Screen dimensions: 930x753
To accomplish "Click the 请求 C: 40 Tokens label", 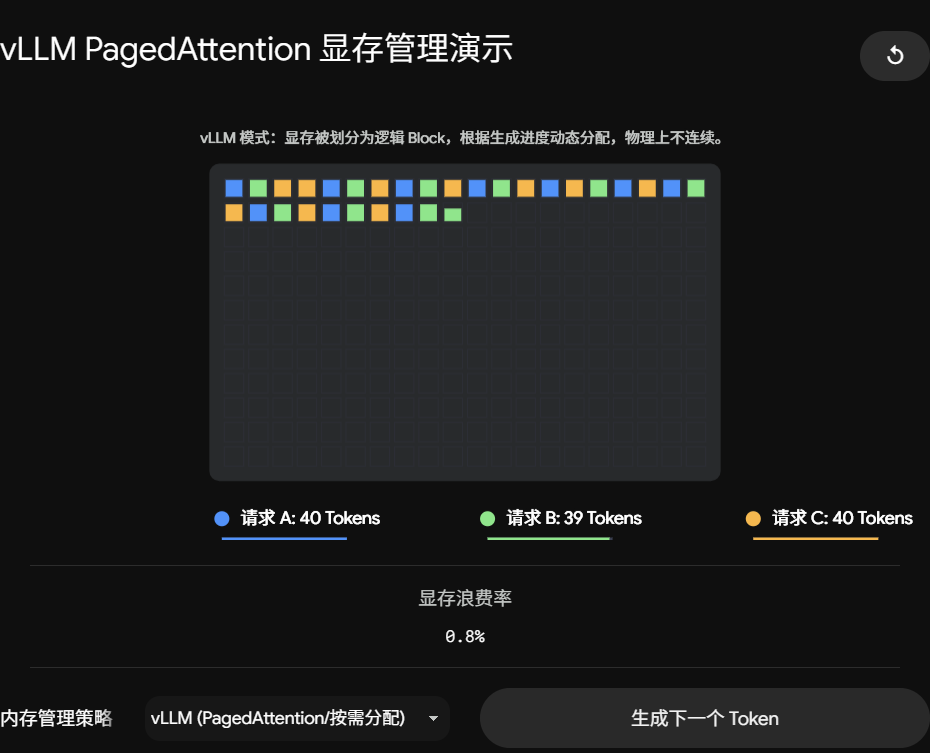I will pos(842,518).
